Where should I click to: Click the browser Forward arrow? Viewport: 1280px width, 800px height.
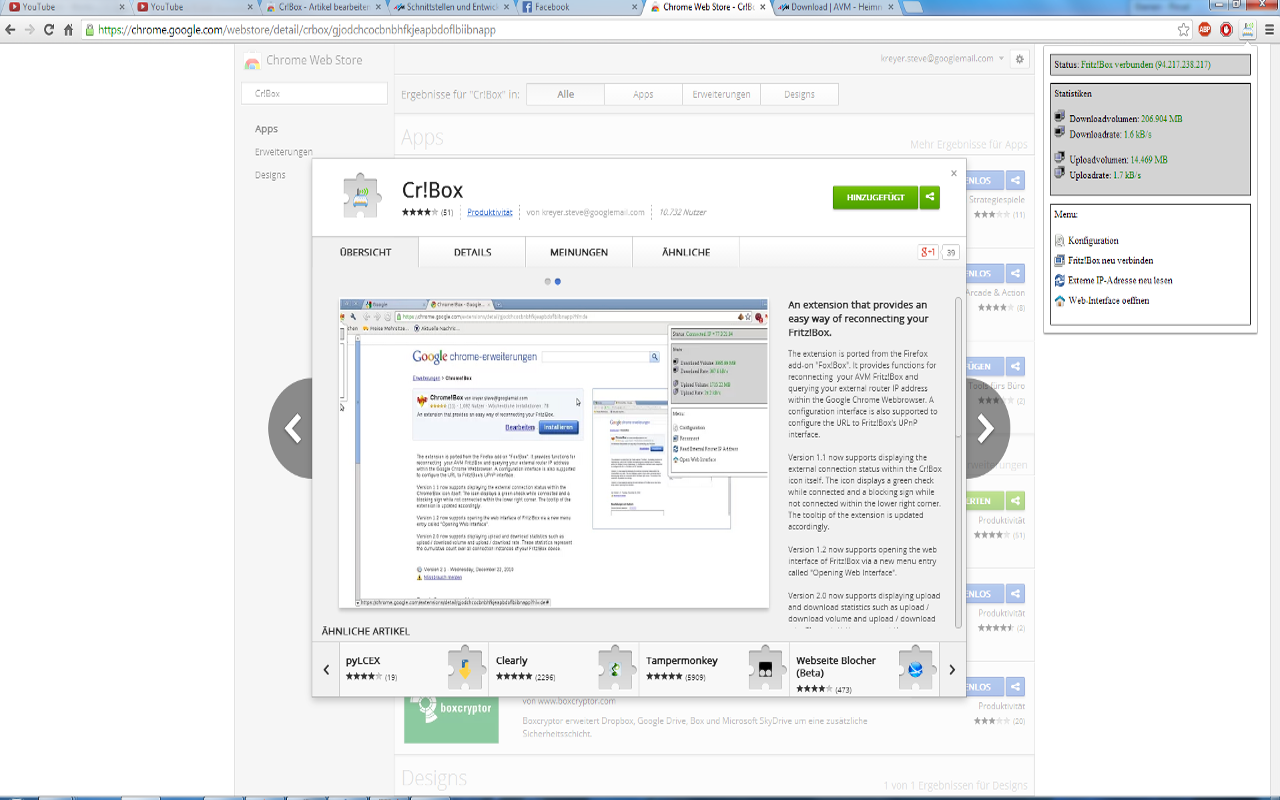[29, 30]
